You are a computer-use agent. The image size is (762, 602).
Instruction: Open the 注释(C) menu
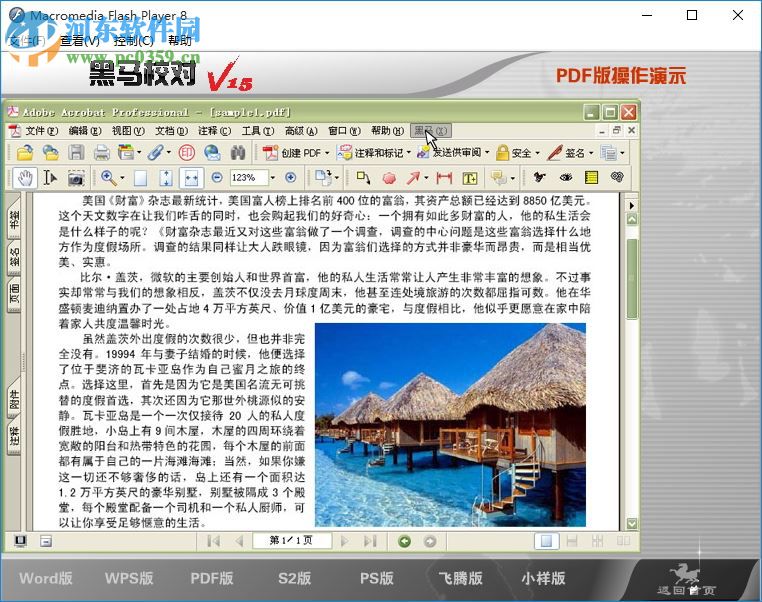214,131
